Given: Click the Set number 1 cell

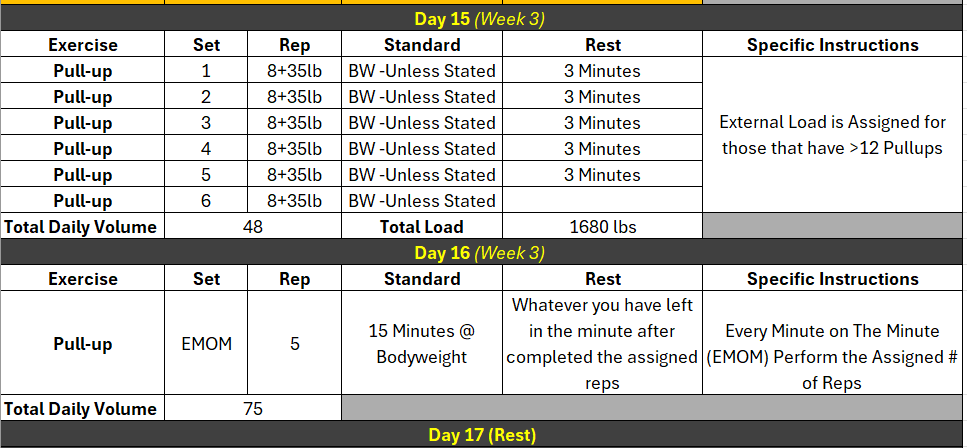Looking at the screenshot, I should 206,71.
